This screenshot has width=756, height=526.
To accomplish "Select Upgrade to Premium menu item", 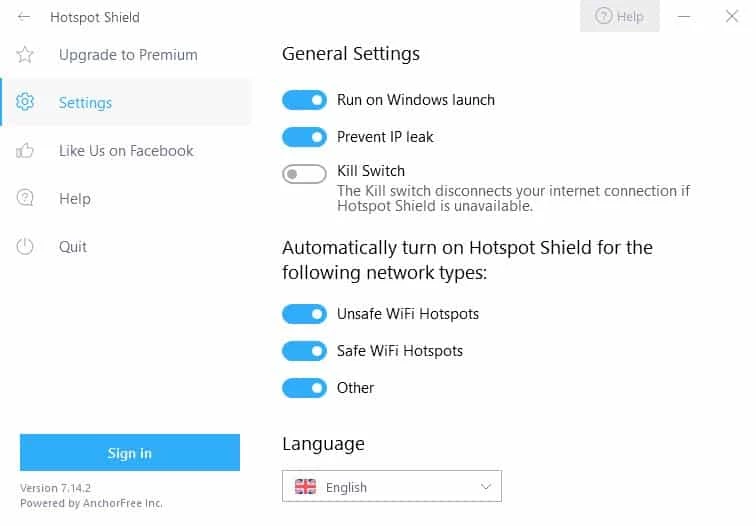I will 128,55.
